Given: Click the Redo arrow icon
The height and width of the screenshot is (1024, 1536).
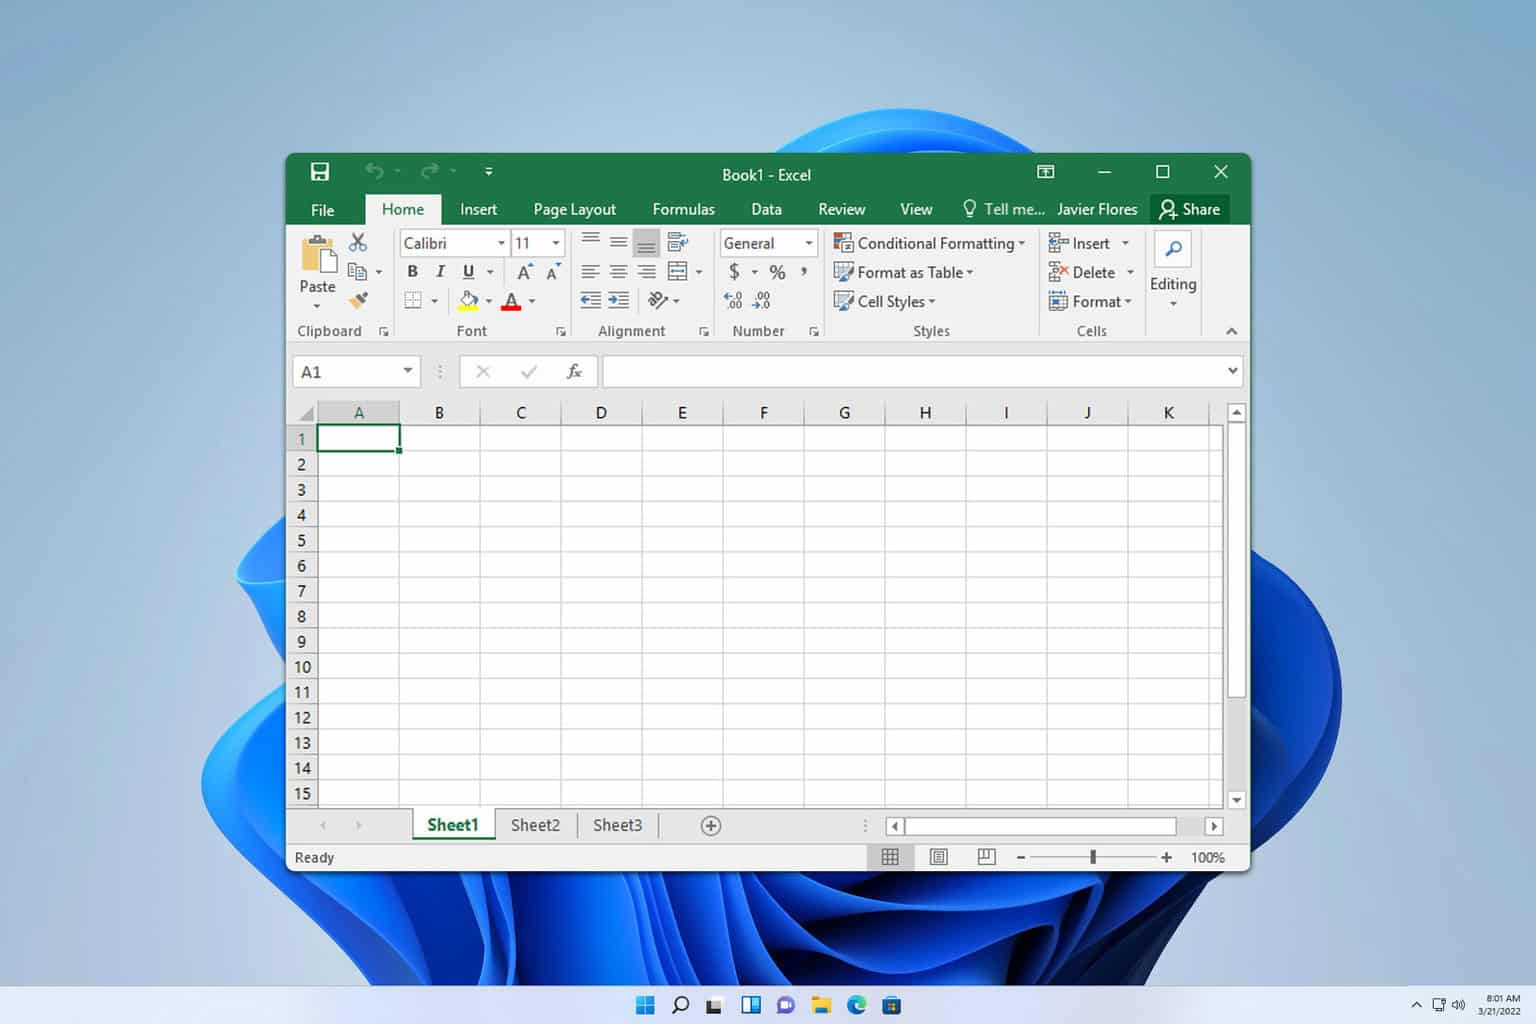Looking at the screenshot, I should click(x=430, y=171).
